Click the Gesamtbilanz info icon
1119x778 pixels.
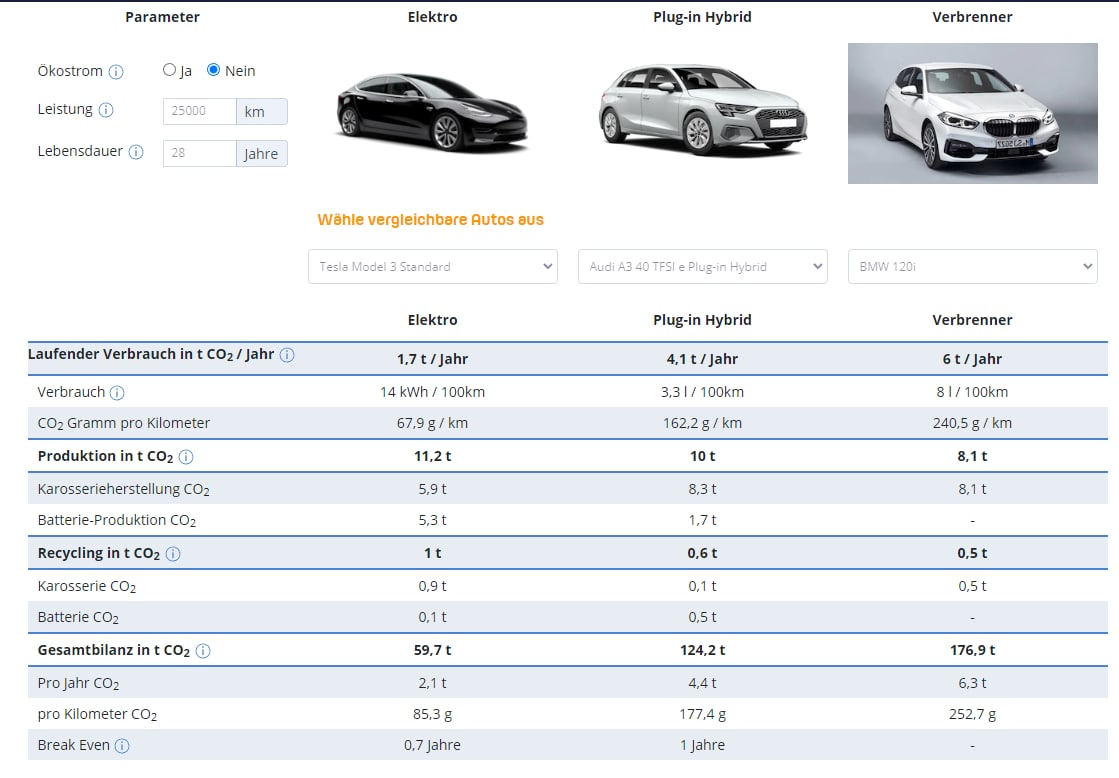203,651
